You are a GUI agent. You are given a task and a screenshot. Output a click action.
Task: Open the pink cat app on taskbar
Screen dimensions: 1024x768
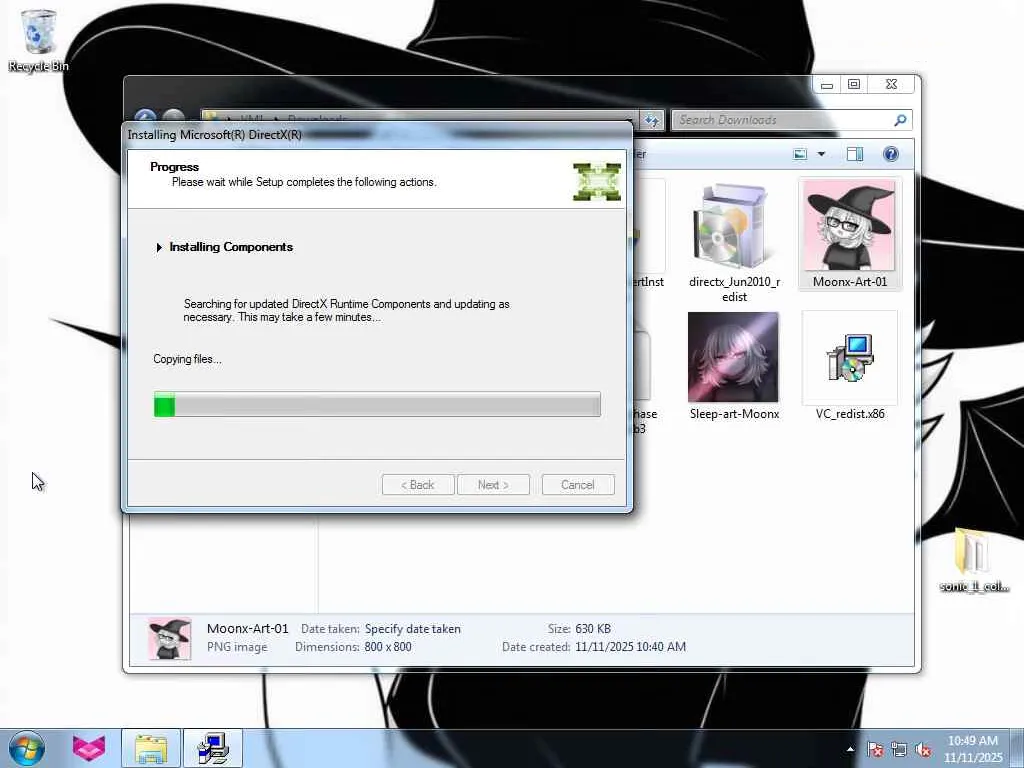click(89, 748)
